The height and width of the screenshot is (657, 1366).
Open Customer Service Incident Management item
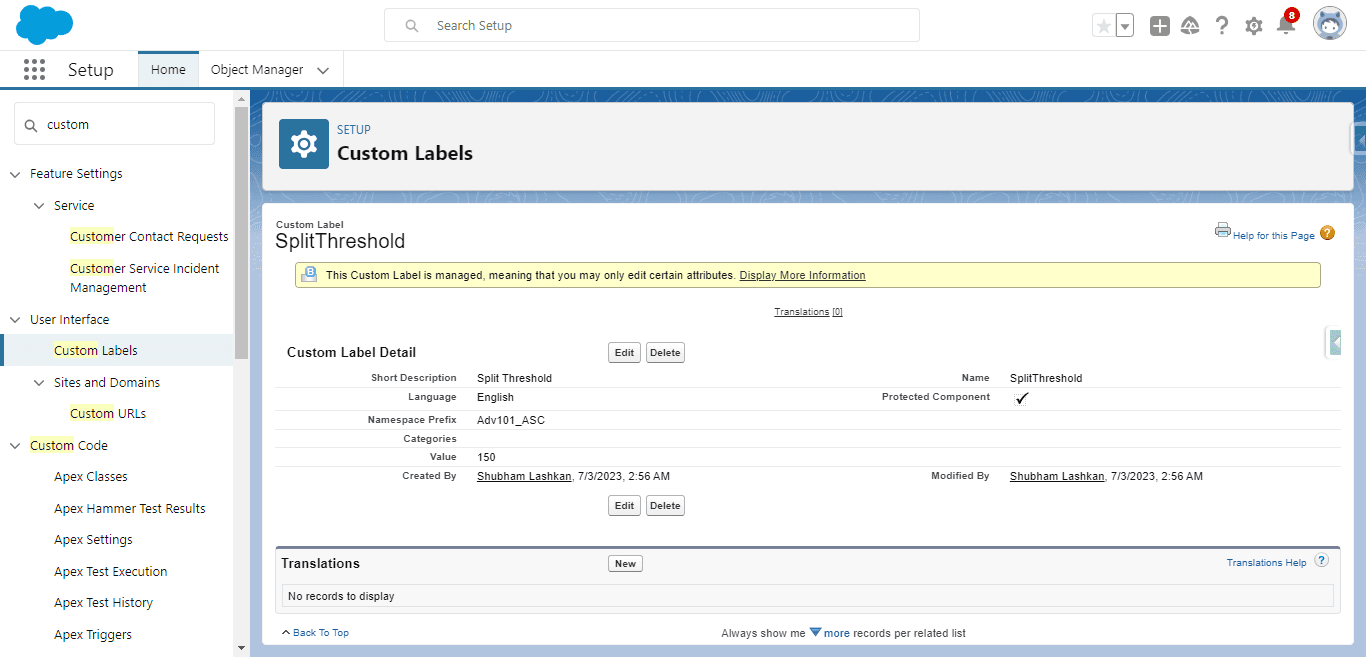145,278
